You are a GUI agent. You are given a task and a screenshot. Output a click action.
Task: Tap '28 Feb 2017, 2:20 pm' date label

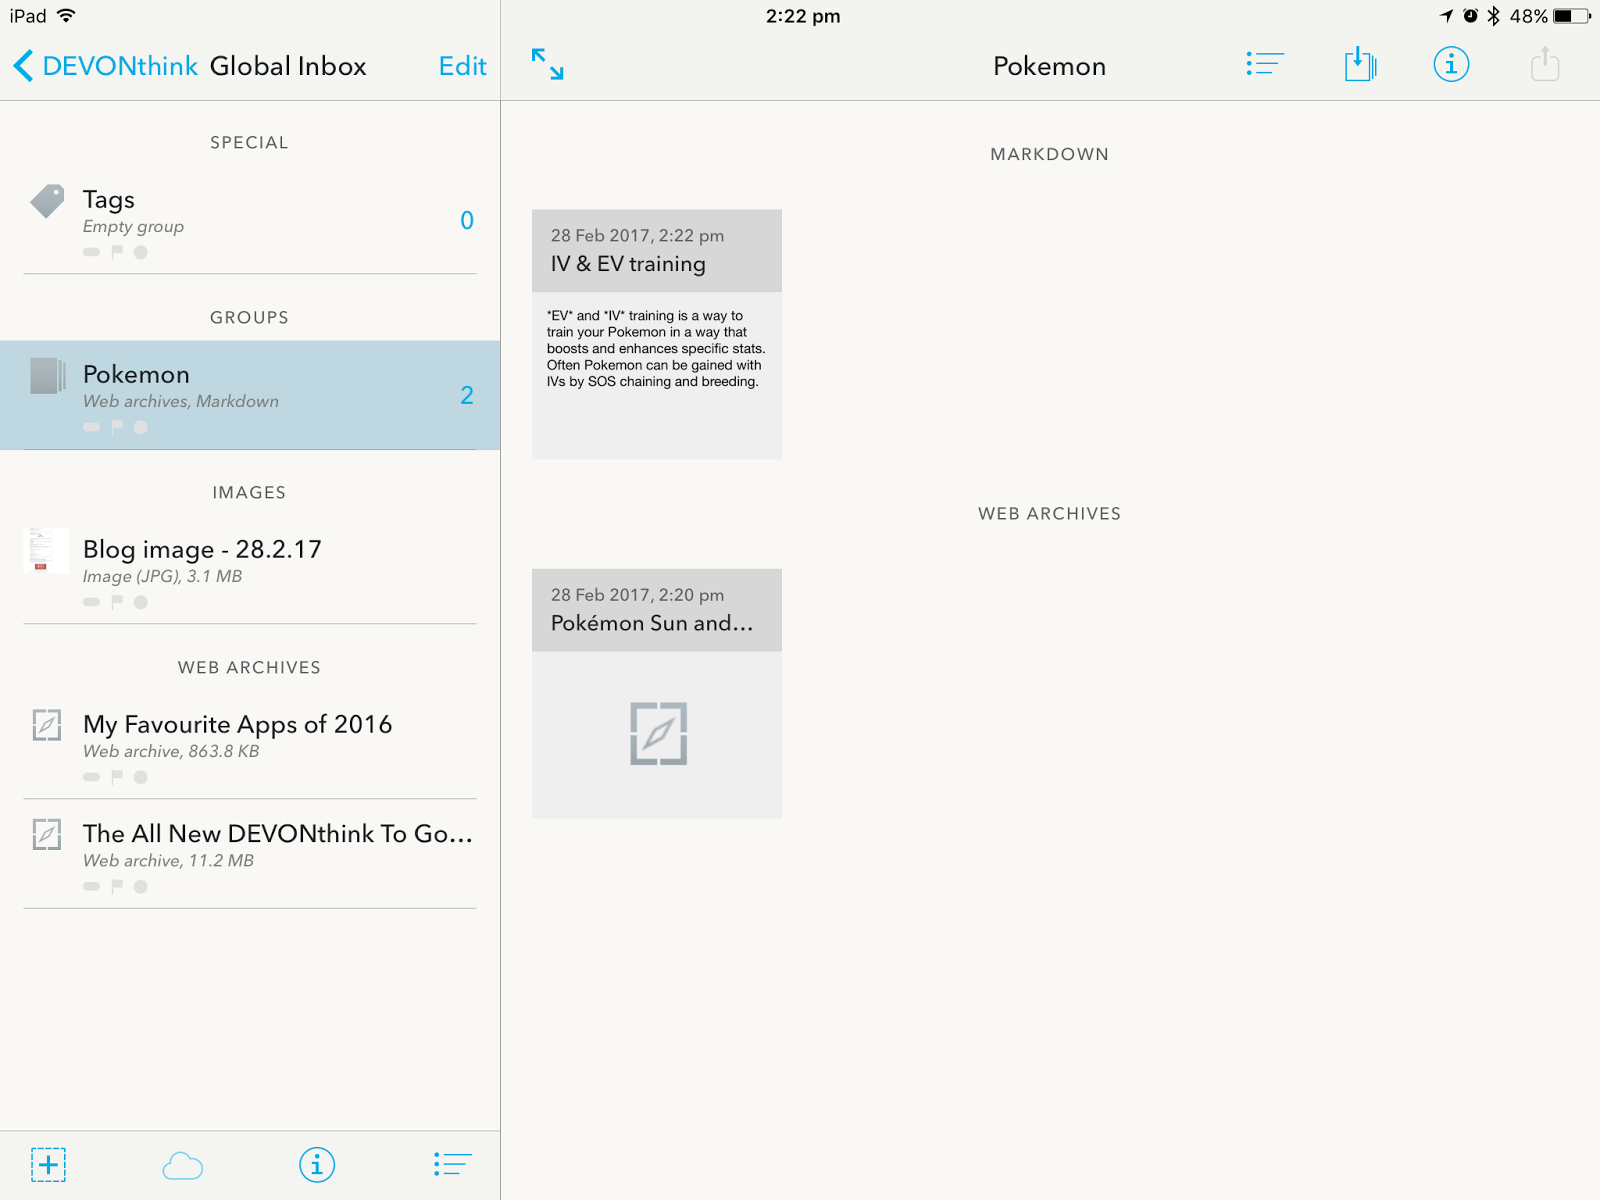[x=637, y=595]
